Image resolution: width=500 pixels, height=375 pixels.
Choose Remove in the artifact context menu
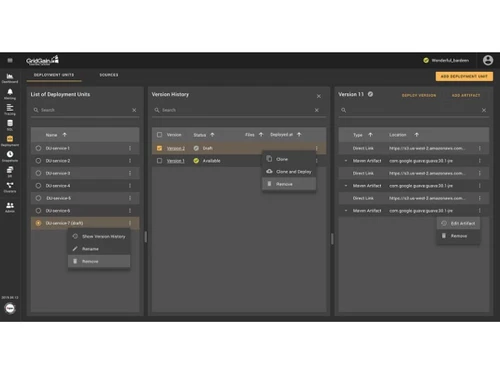pos(458,236)
